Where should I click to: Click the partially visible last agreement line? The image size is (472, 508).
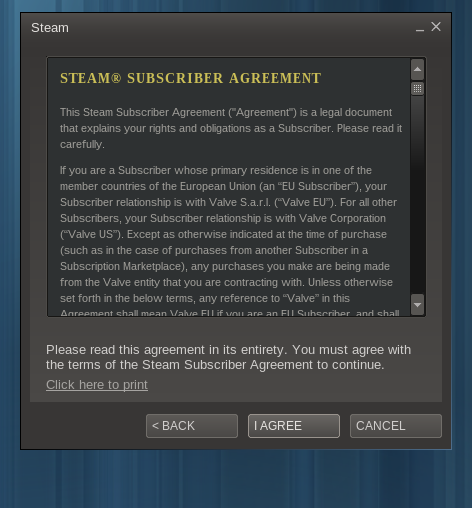coord(229,313)
